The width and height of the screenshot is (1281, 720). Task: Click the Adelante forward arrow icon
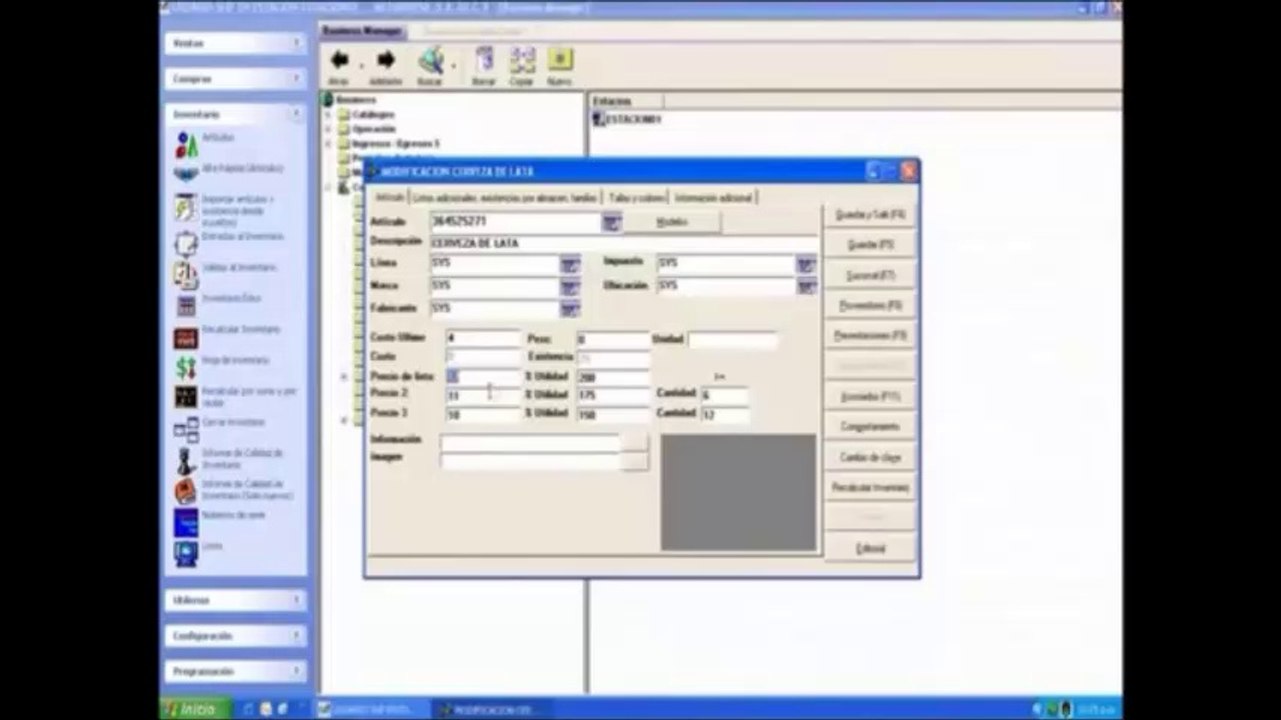coord(386,61)
